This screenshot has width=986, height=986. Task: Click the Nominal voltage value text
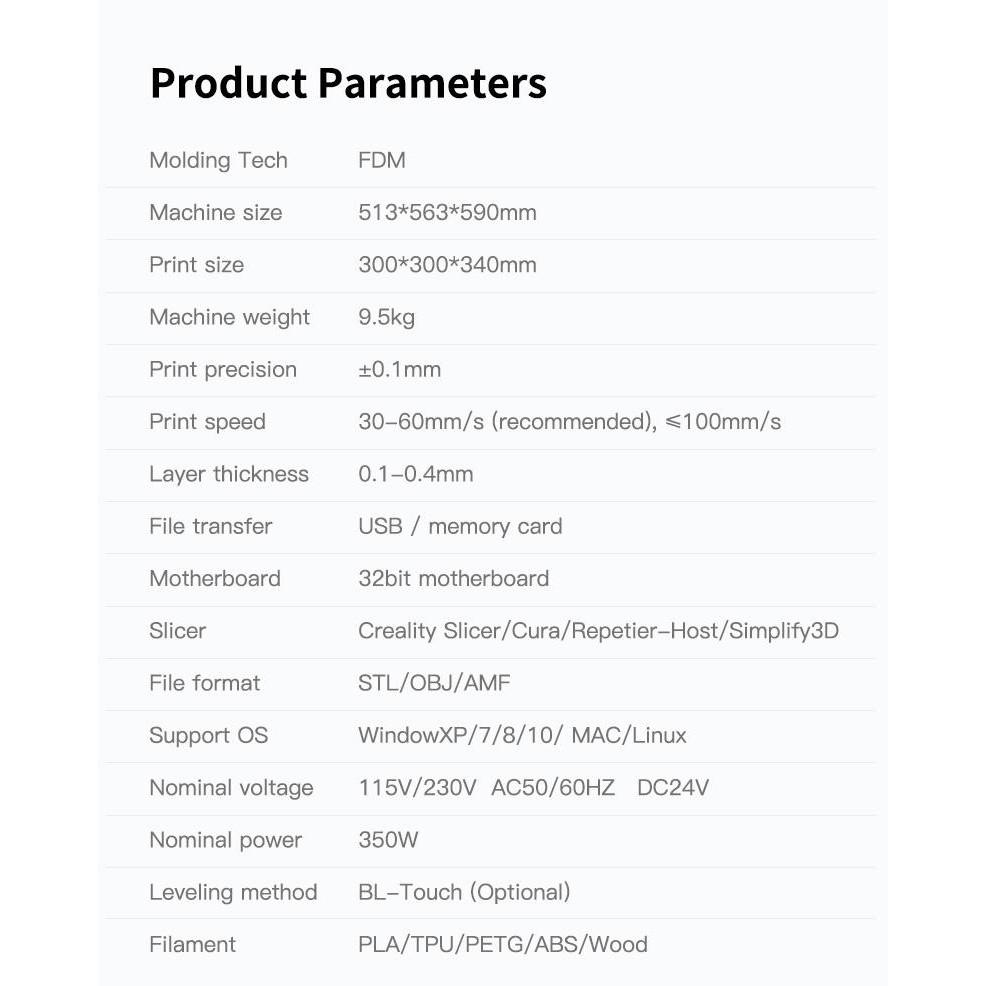coord(533,788)
